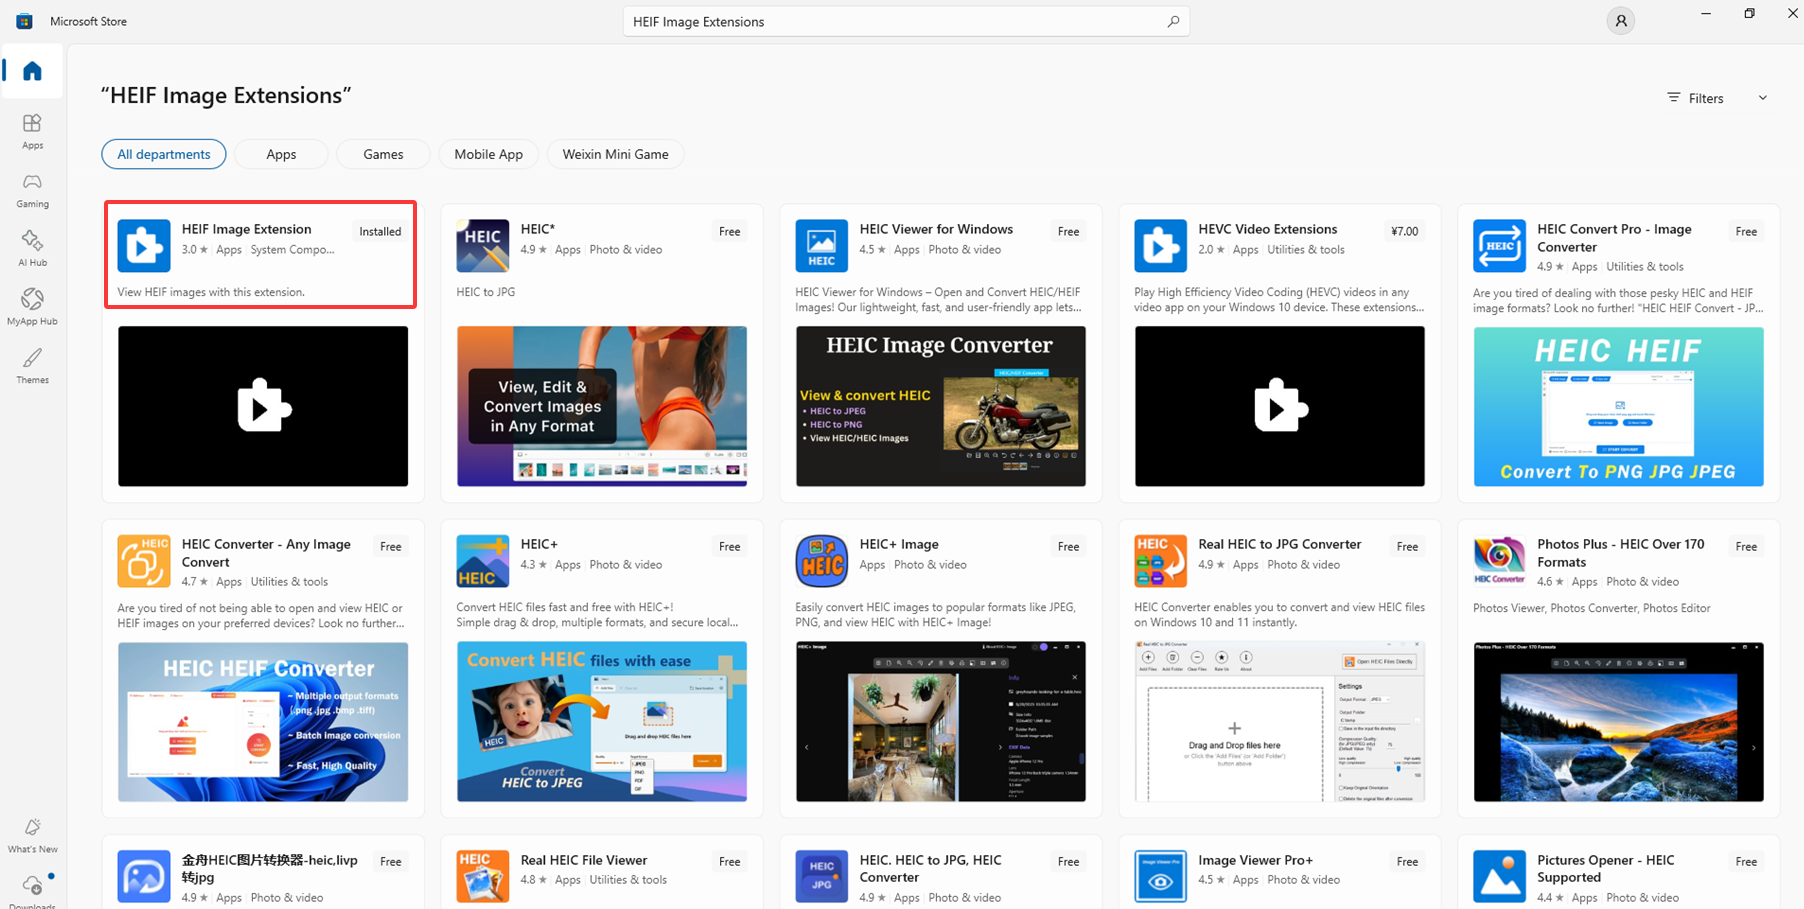This screenshot has width=1804, height=909.
Task: Open MyApp Hub in sidebar
Action: point(32,307)
